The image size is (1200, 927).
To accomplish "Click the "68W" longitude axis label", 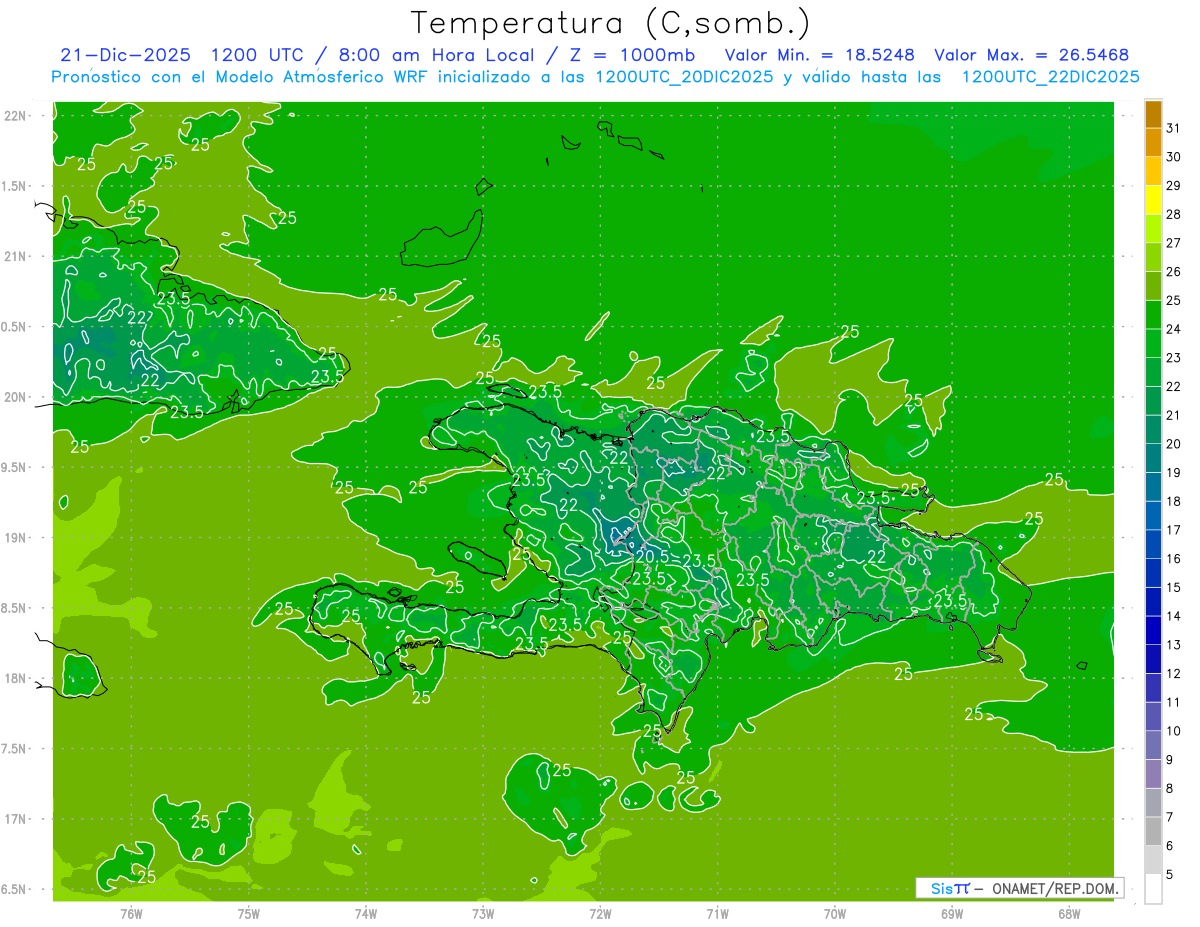I will click(1069, 913).
